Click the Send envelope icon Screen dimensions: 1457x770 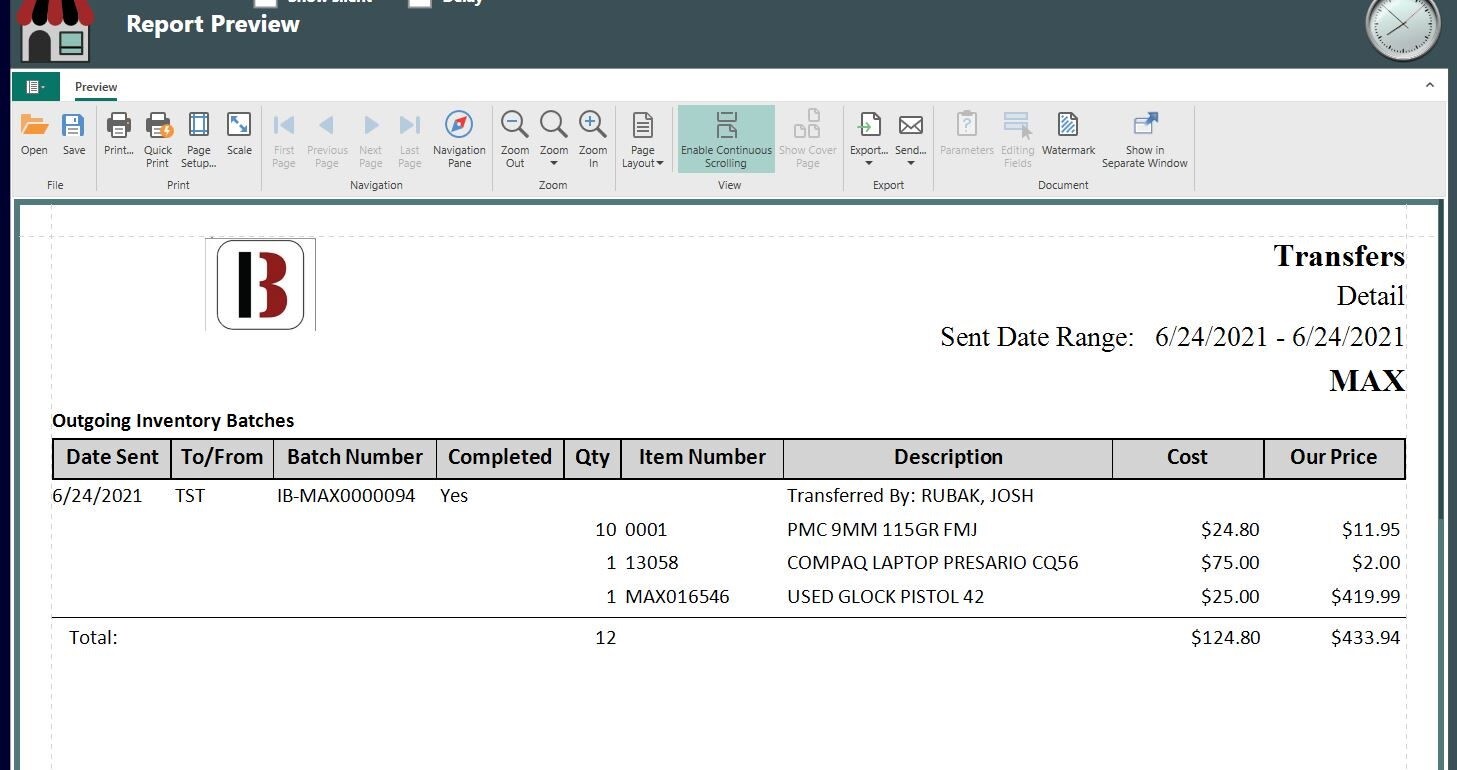(910, 126)
